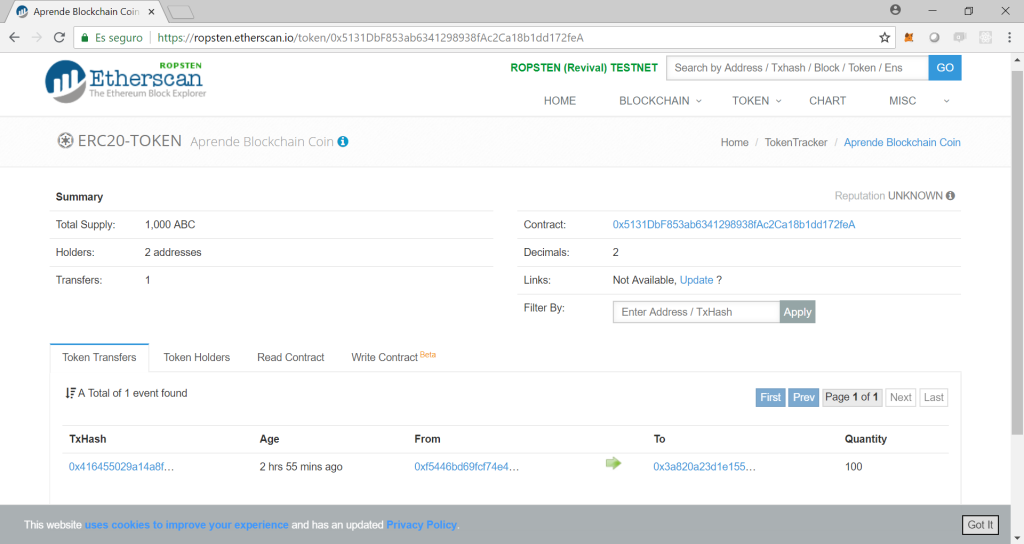
Task: Click the GO search button
Action: [945, 68]
